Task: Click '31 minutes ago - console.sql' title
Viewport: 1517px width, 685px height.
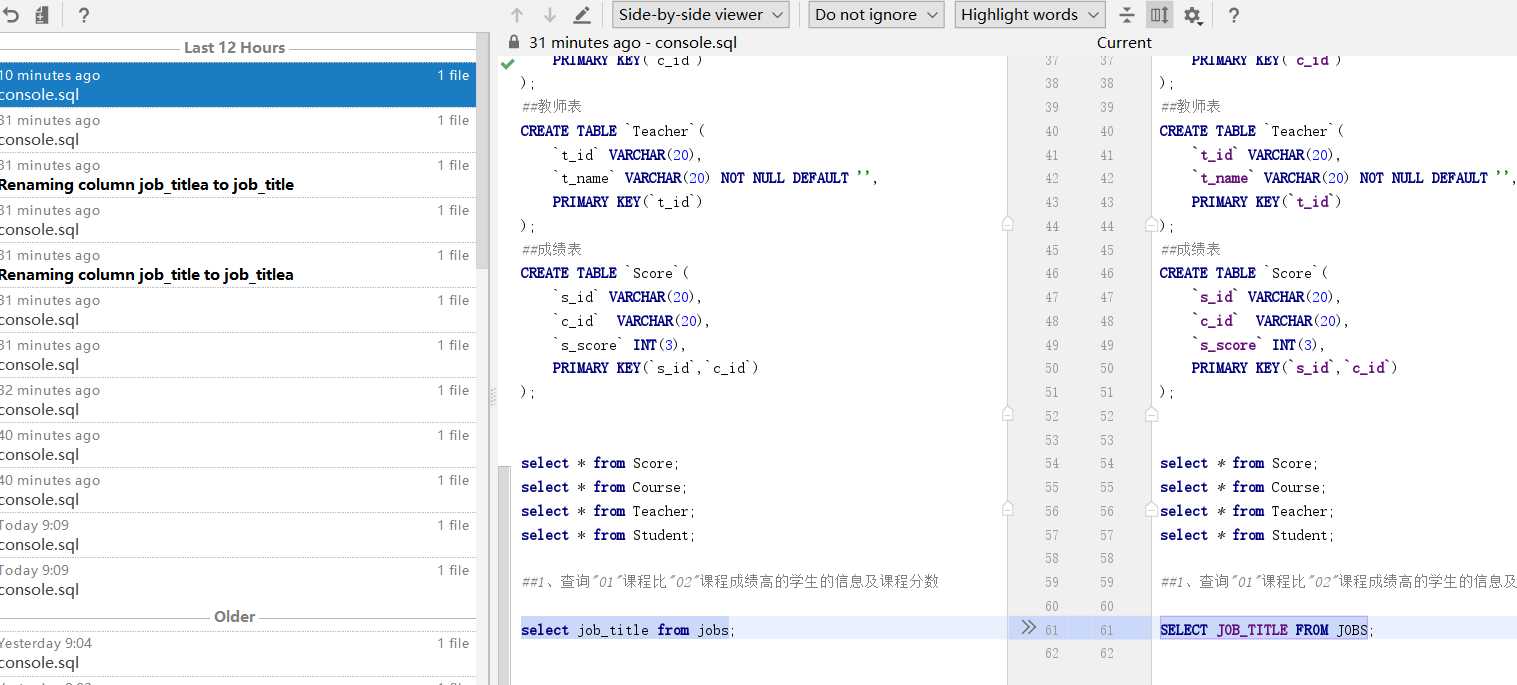Action: pos(633,43)
